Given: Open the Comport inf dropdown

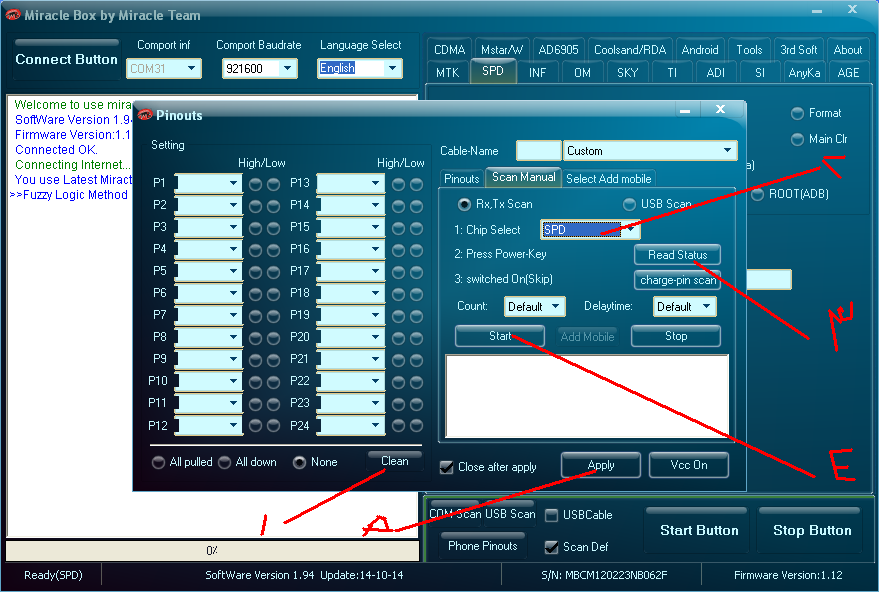Looking at the screenshot, I should (x=192, y=68).
